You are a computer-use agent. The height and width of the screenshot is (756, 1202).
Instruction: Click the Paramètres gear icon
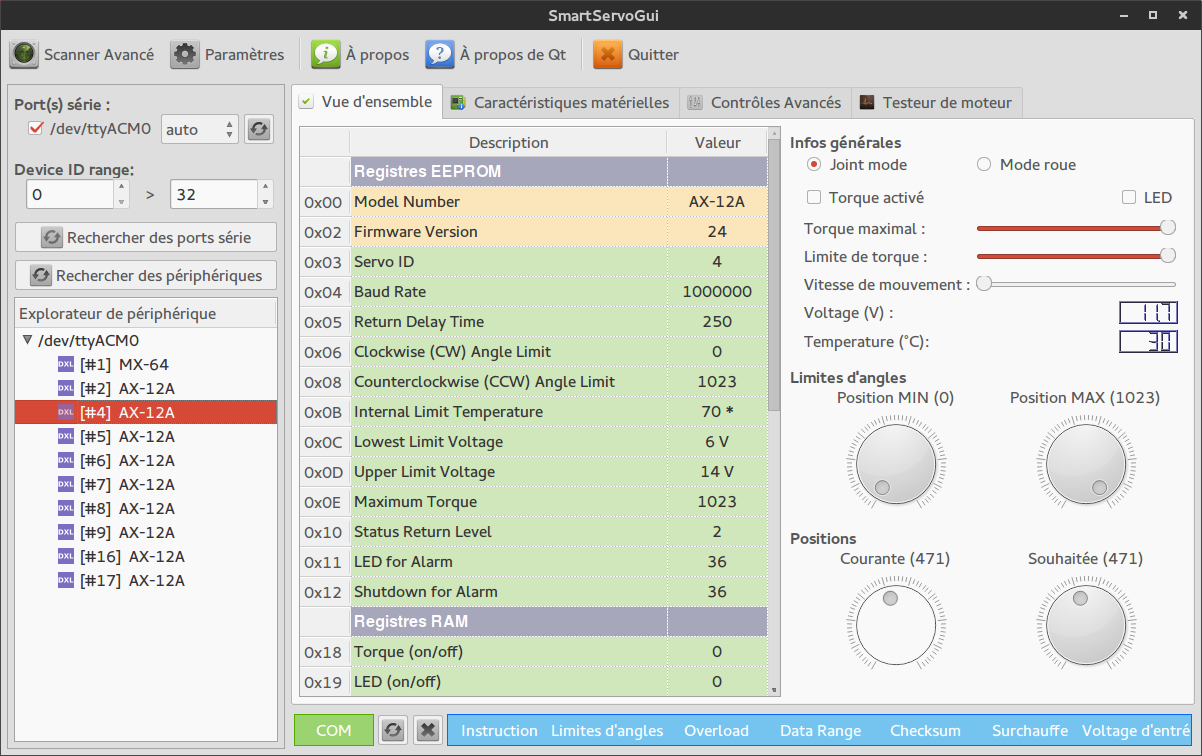pyautogui.click(x=185, y=54)
